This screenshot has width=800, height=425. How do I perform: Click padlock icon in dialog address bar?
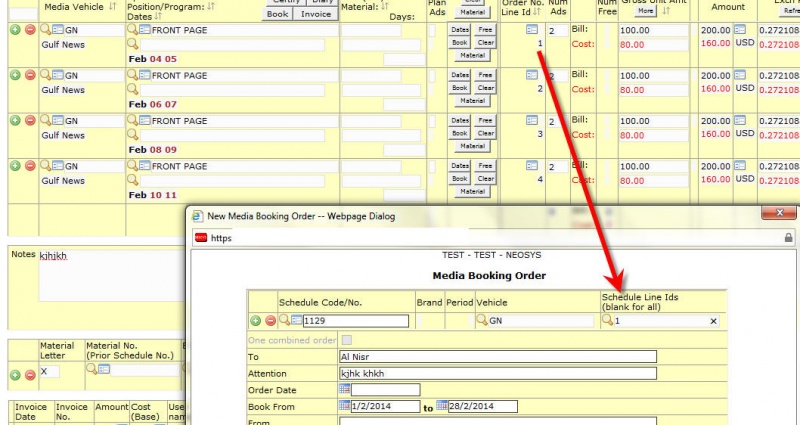pyautogui.click(x=788, y=238)
